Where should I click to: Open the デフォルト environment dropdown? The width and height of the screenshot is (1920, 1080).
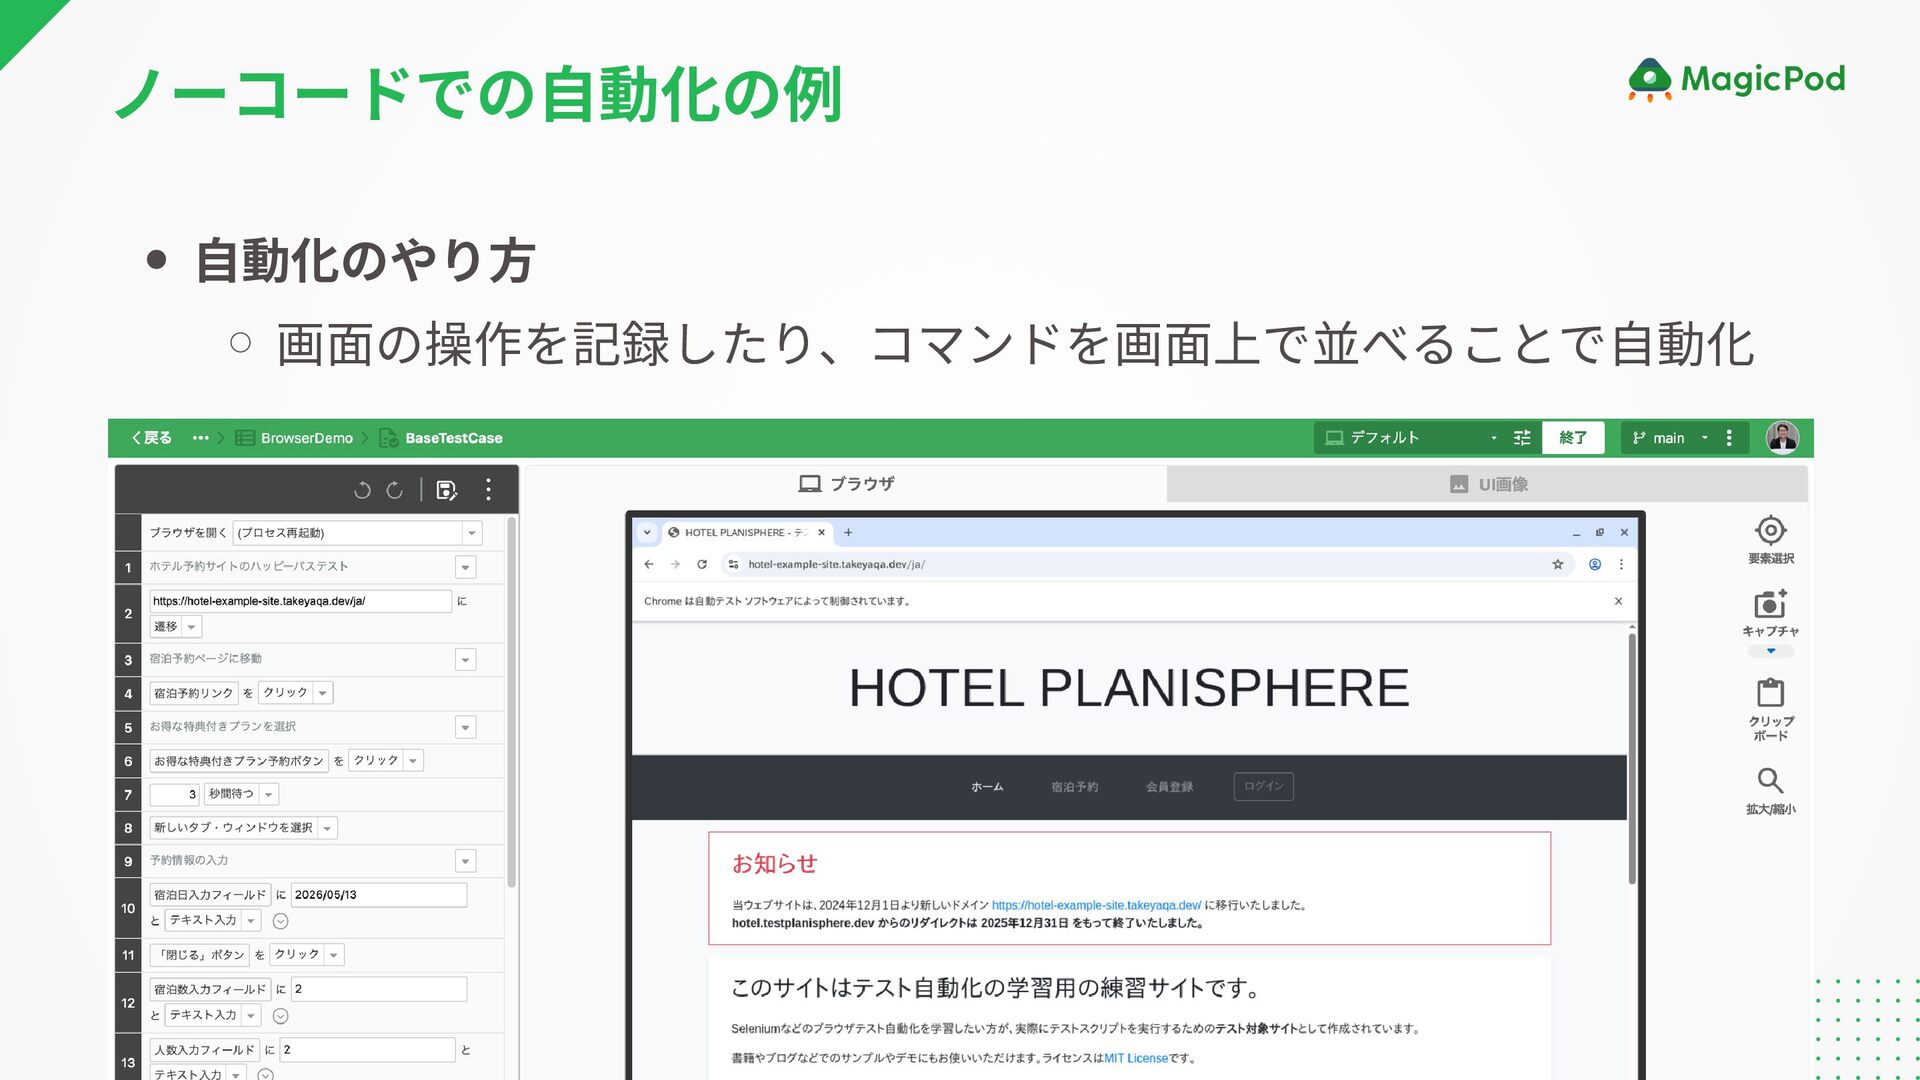point(1410,438)
